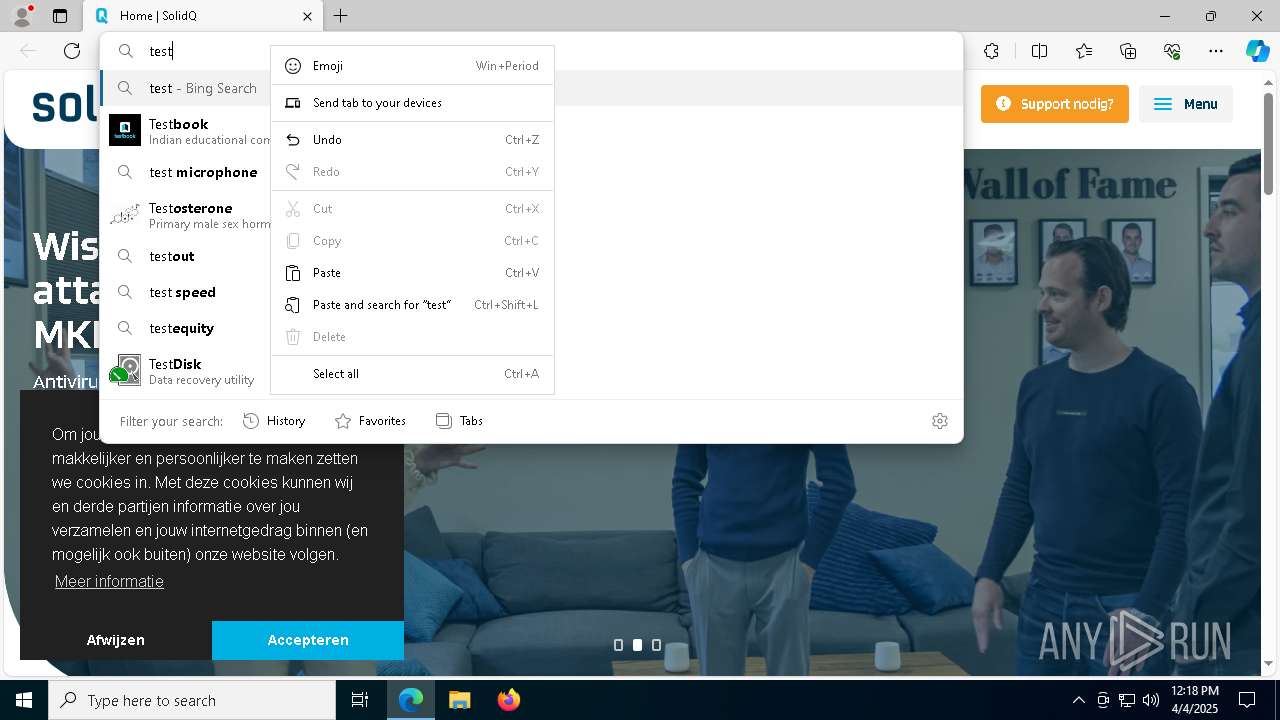Click the volume tray icon
This screenshot has width=1280, height=720.
coord(1151,700)
